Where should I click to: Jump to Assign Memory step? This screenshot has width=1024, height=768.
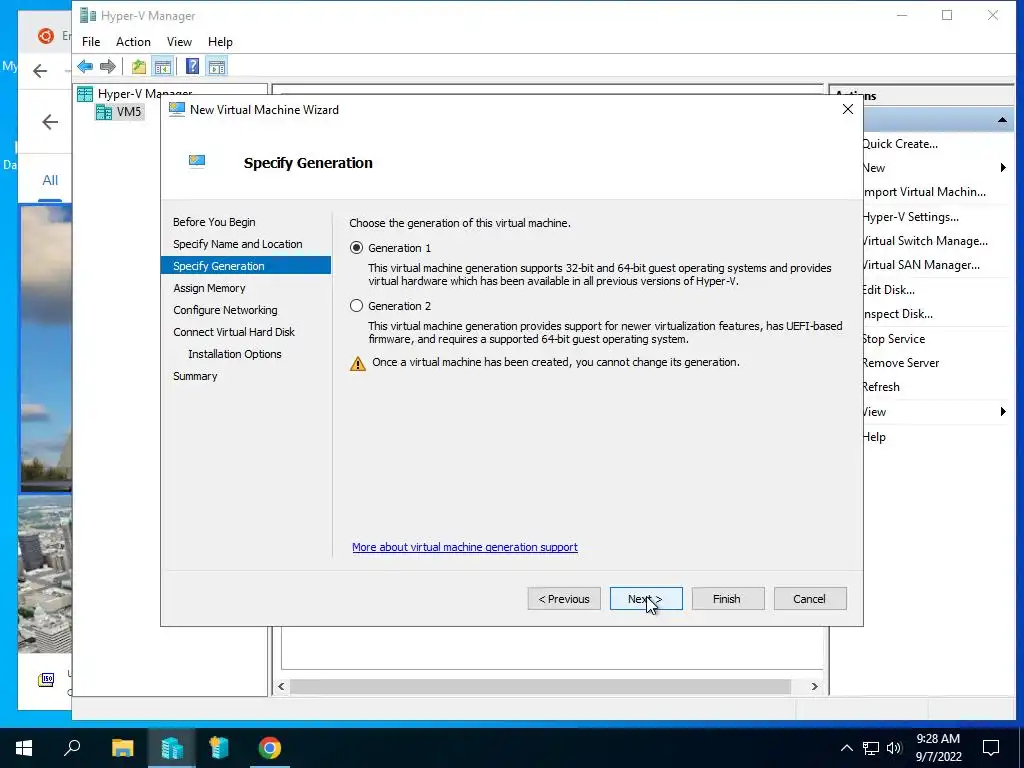click(209, 288)
